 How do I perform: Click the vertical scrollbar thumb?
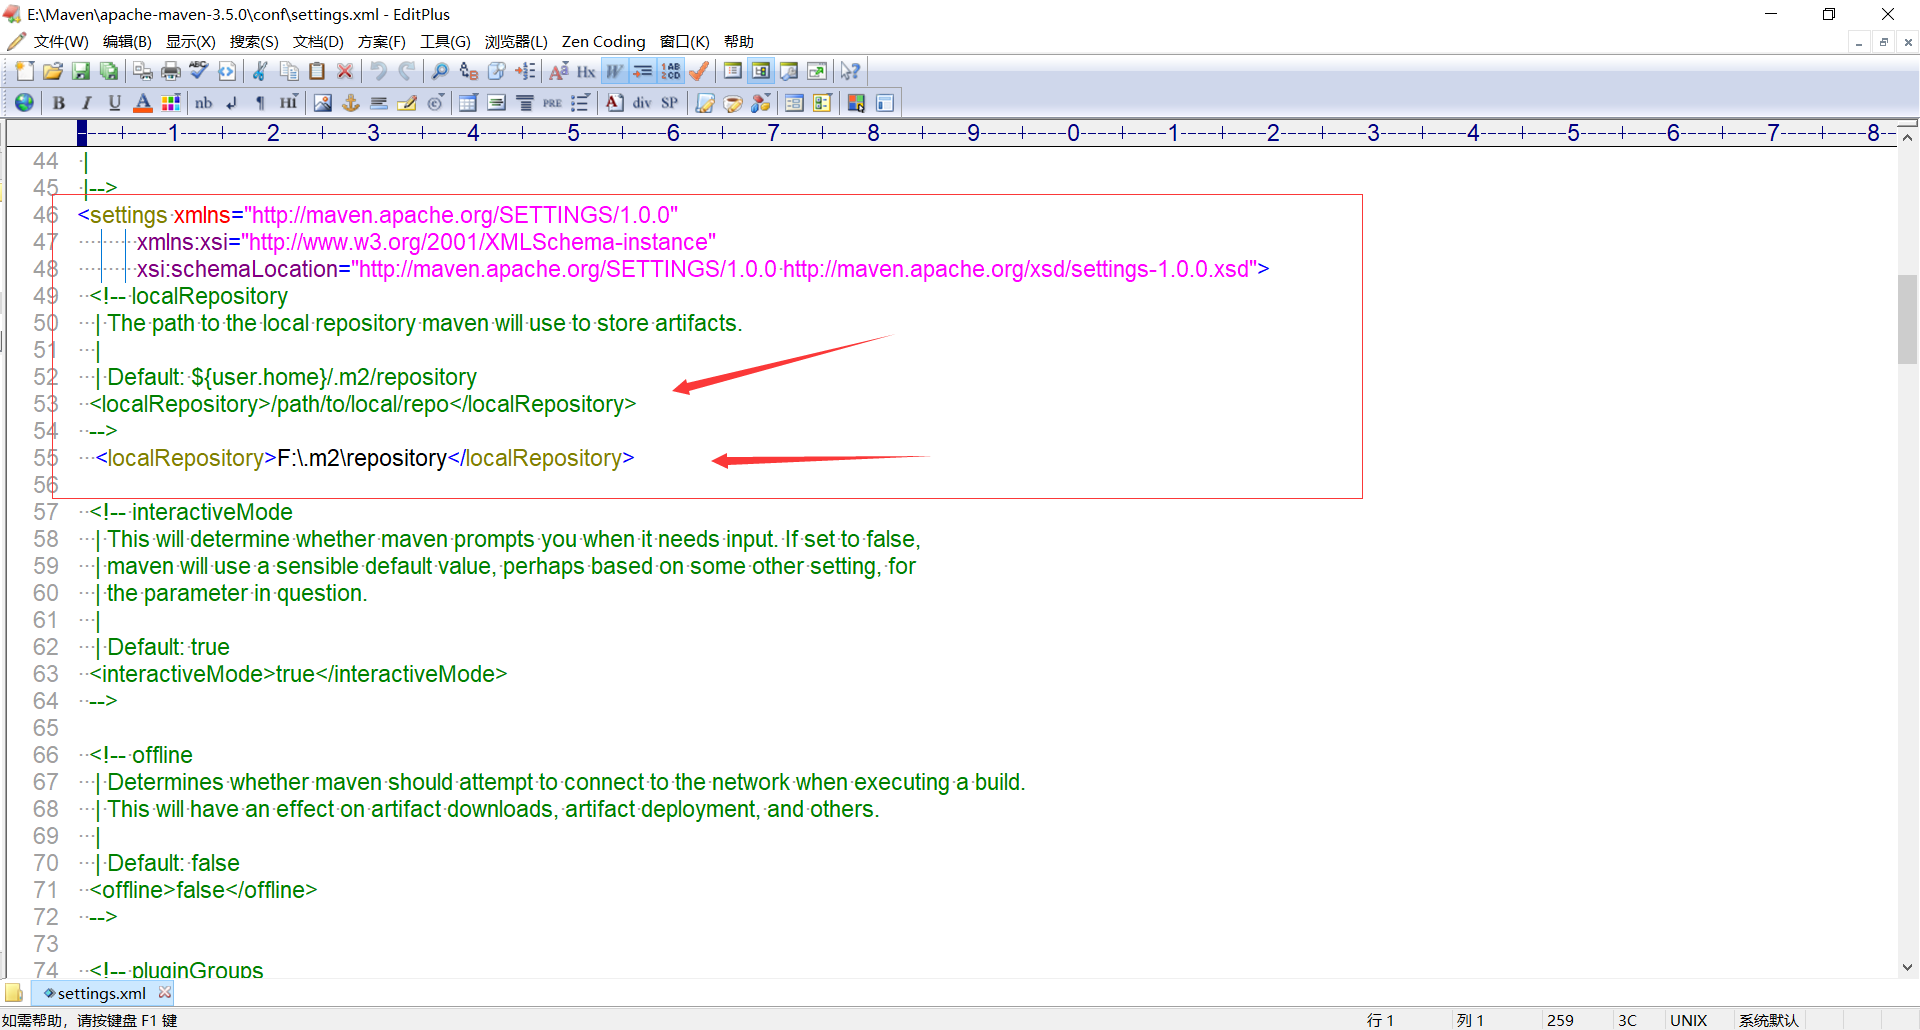[x=1907, y=319]
